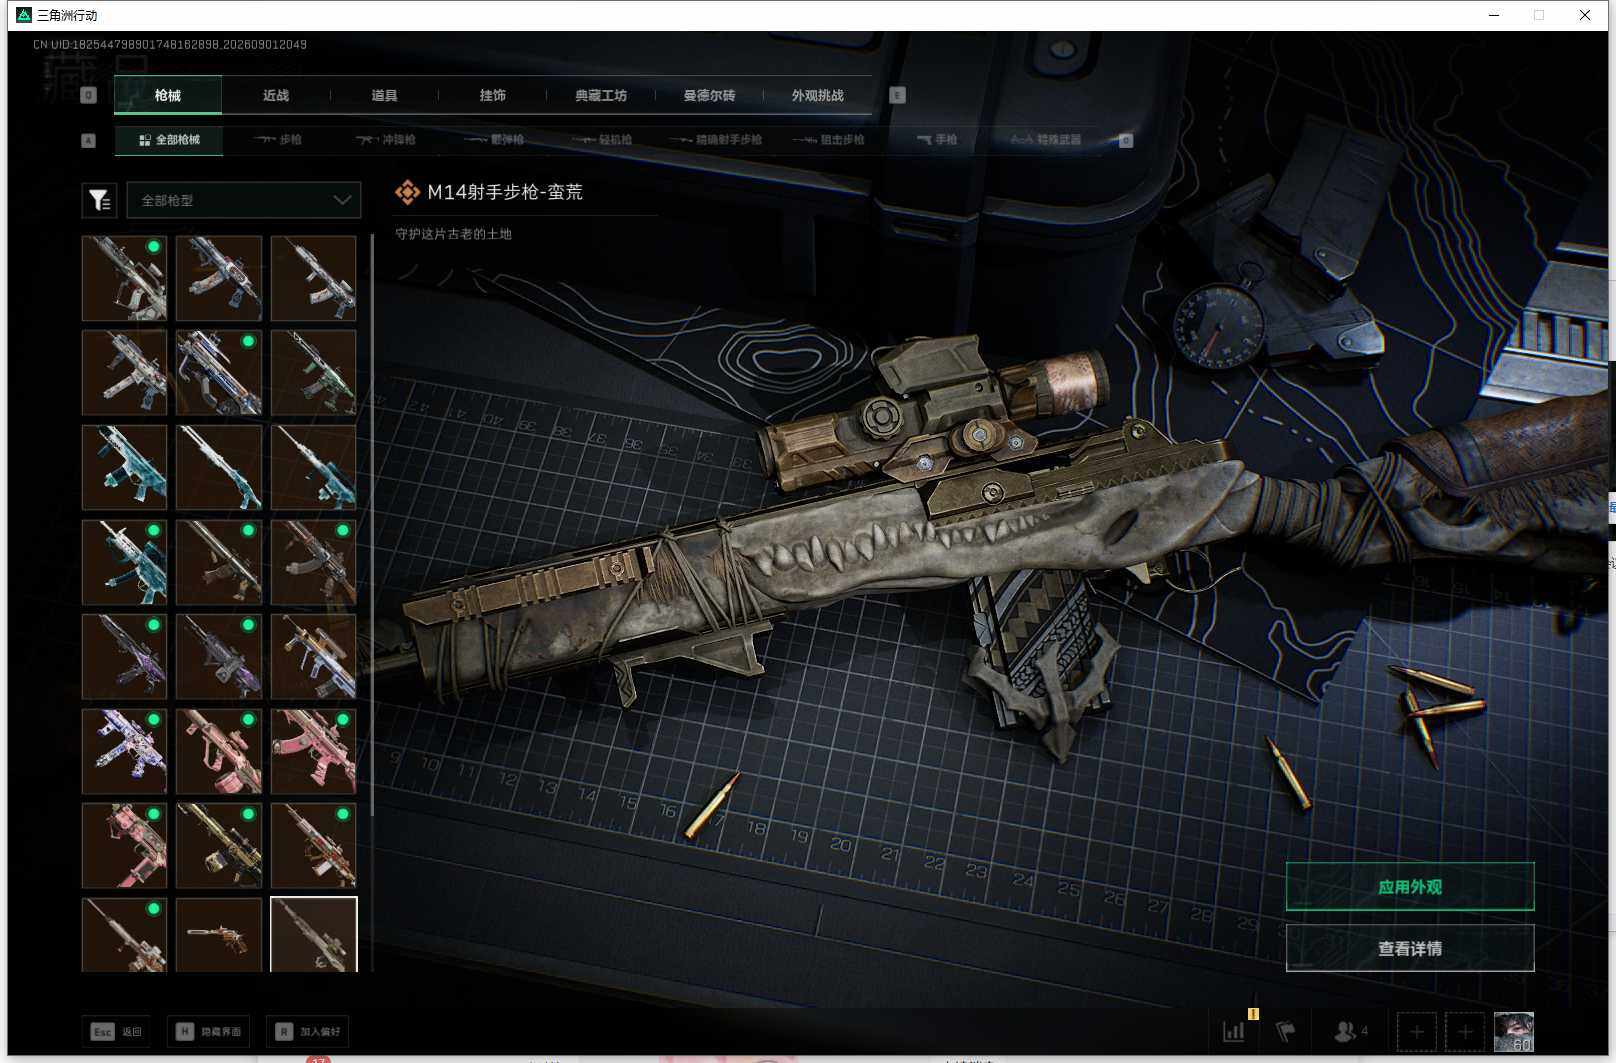Open 查看详情 for this skin
This screenshot has height=1063, width=1616.
(1410, 948)
